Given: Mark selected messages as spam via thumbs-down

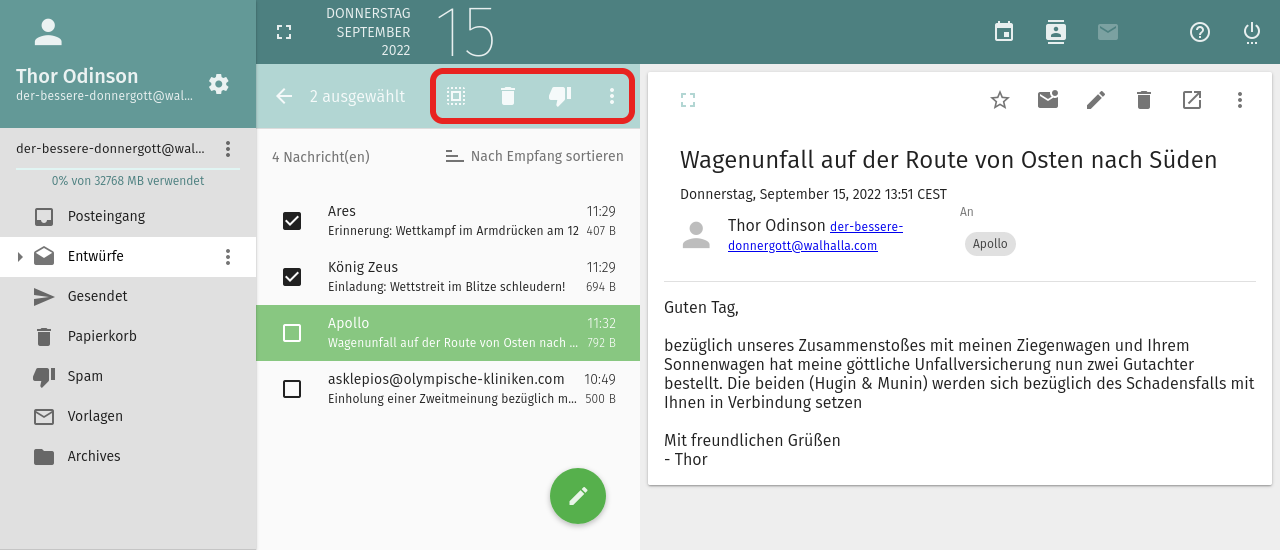Looking at the screenshot, I should (x=560, y=96).
